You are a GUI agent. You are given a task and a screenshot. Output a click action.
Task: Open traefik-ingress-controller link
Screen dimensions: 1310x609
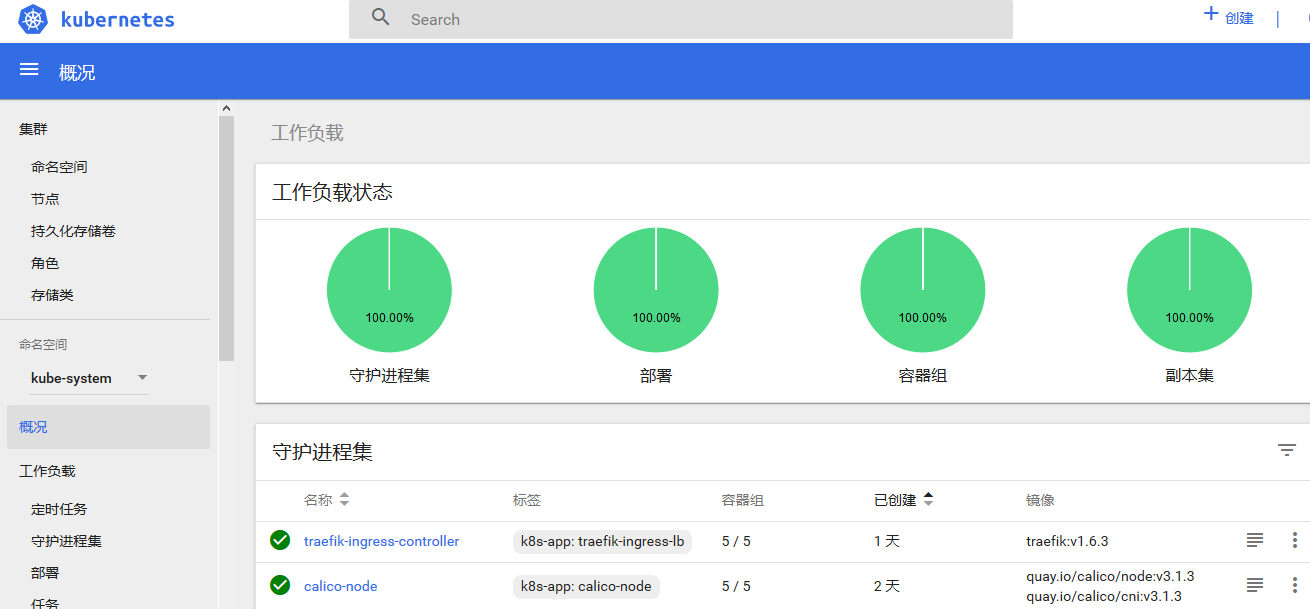click(381, 541)
